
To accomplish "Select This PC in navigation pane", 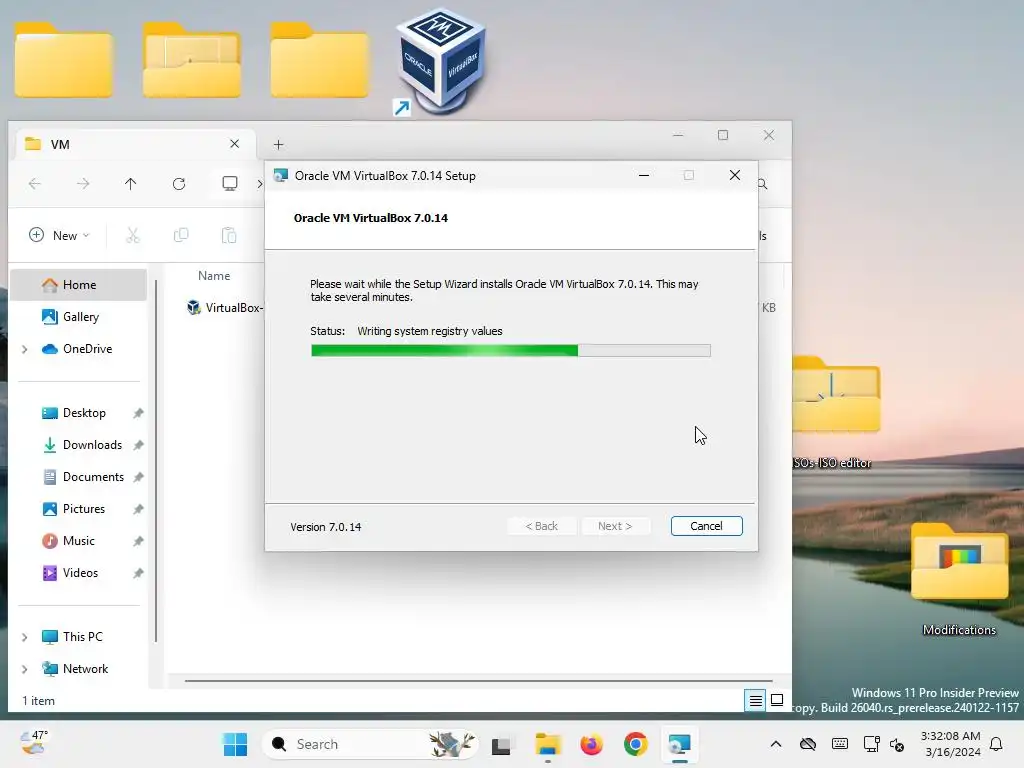I will pos(81,637).
